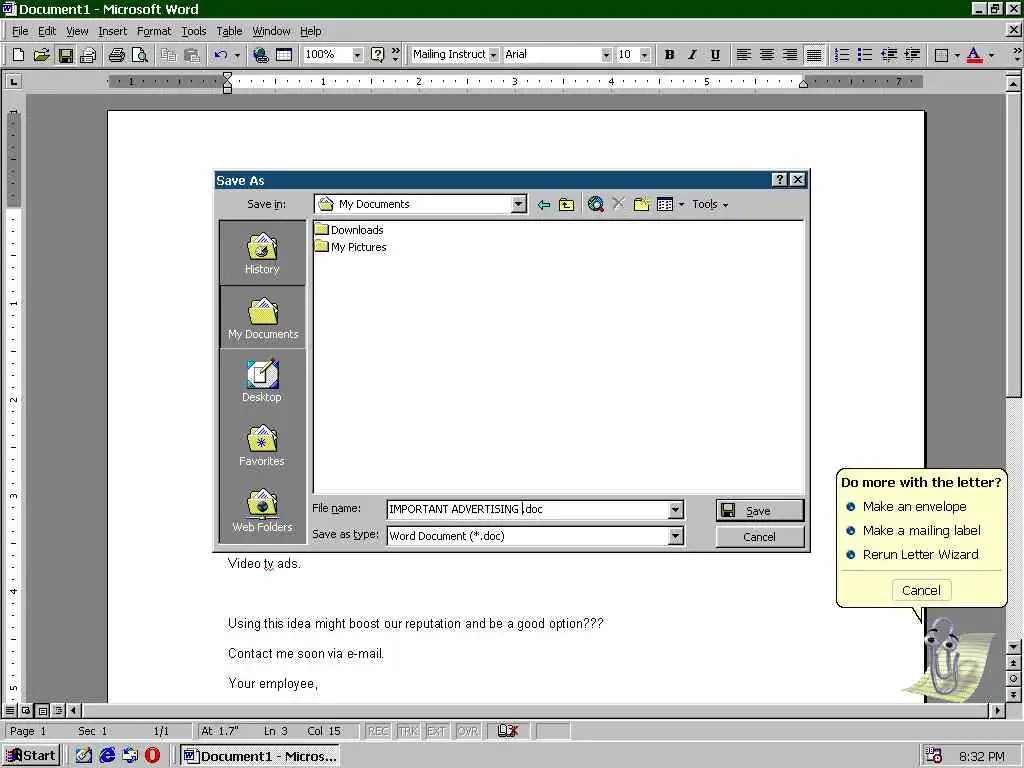Open the font size 10 dropdown
This screenshot has height=768, width=1024.
click(x=645, y=55)
